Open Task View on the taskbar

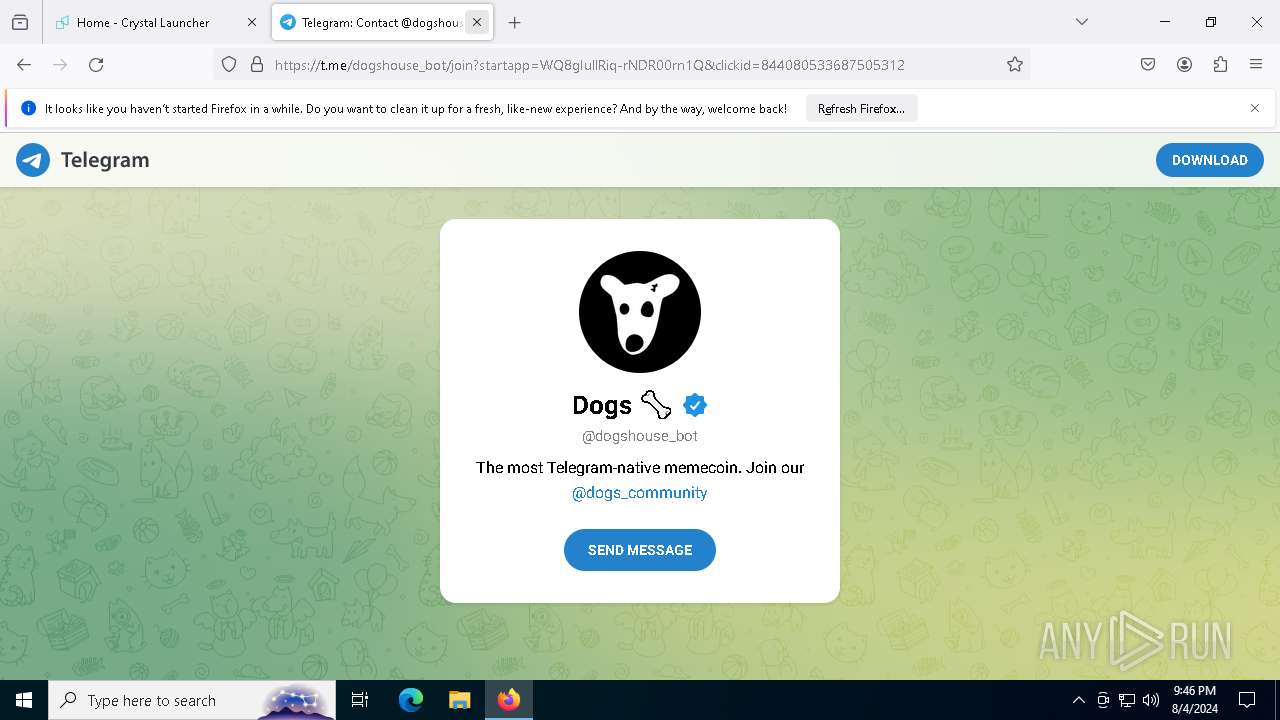[360, 700]
